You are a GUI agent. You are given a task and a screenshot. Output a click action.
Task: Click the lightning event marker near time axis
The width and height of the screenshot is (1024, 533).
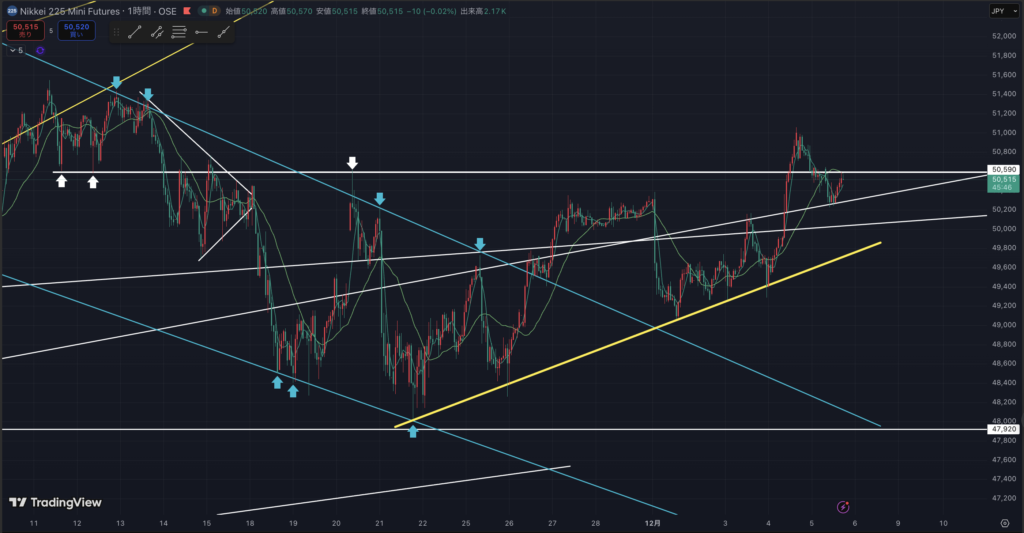coord(842,508)
